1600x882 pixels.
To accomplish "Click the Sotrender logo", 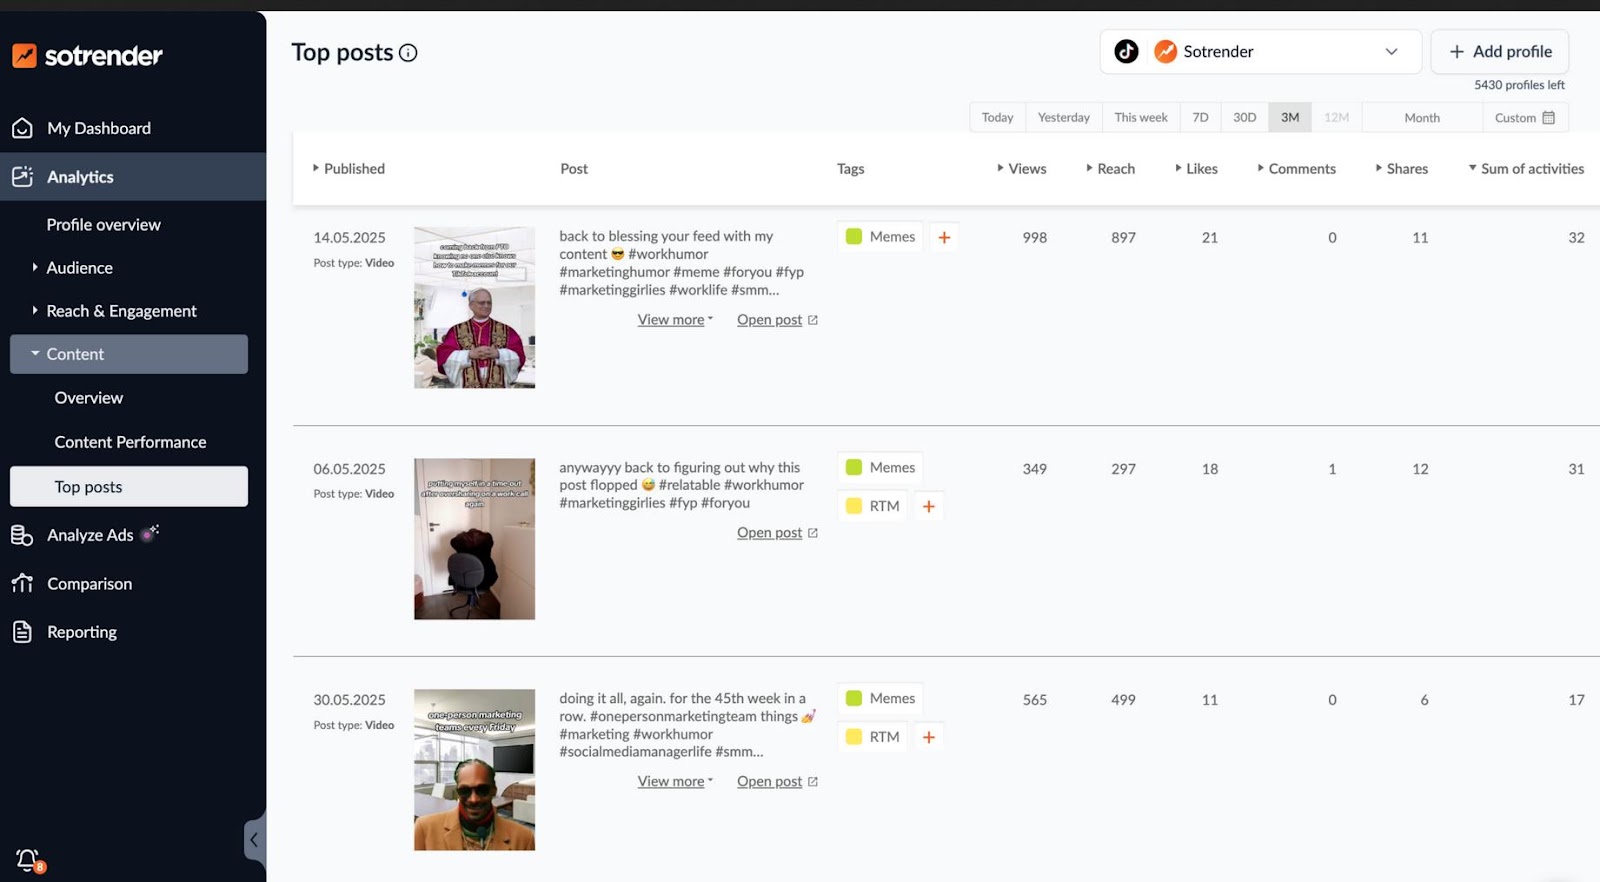I will pyautogui.click(x=87, y=56).
